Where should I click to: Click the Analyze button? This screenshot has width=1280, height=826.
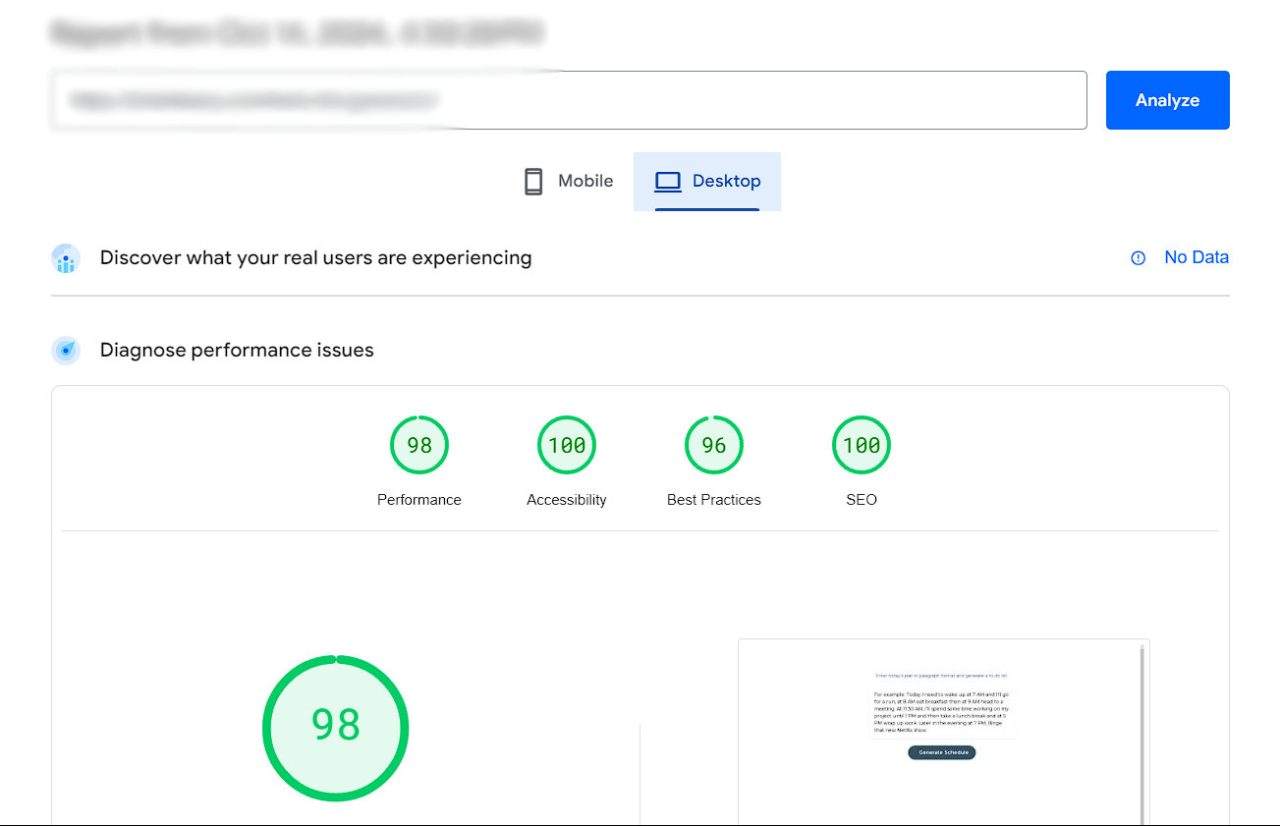point(1167,100)
